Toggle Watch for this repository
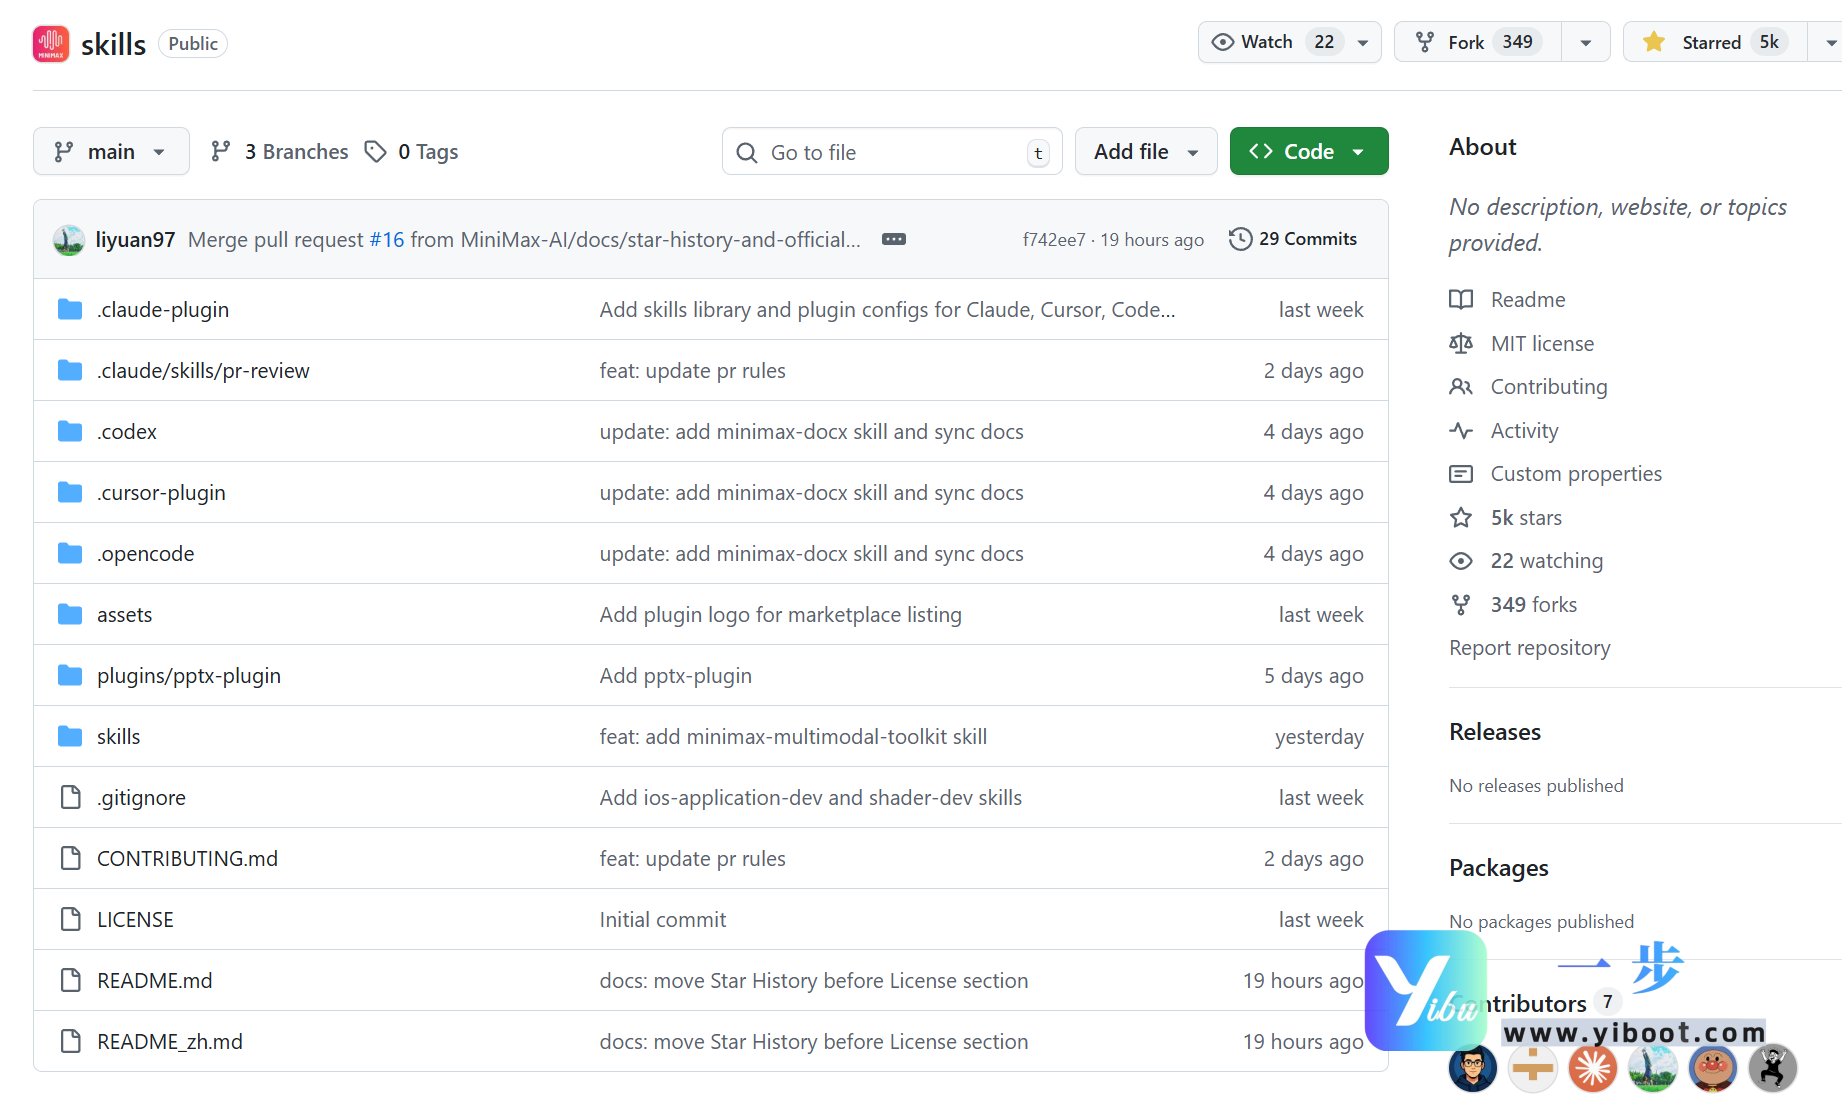 pyautogui.click(x=1253, y=42)
